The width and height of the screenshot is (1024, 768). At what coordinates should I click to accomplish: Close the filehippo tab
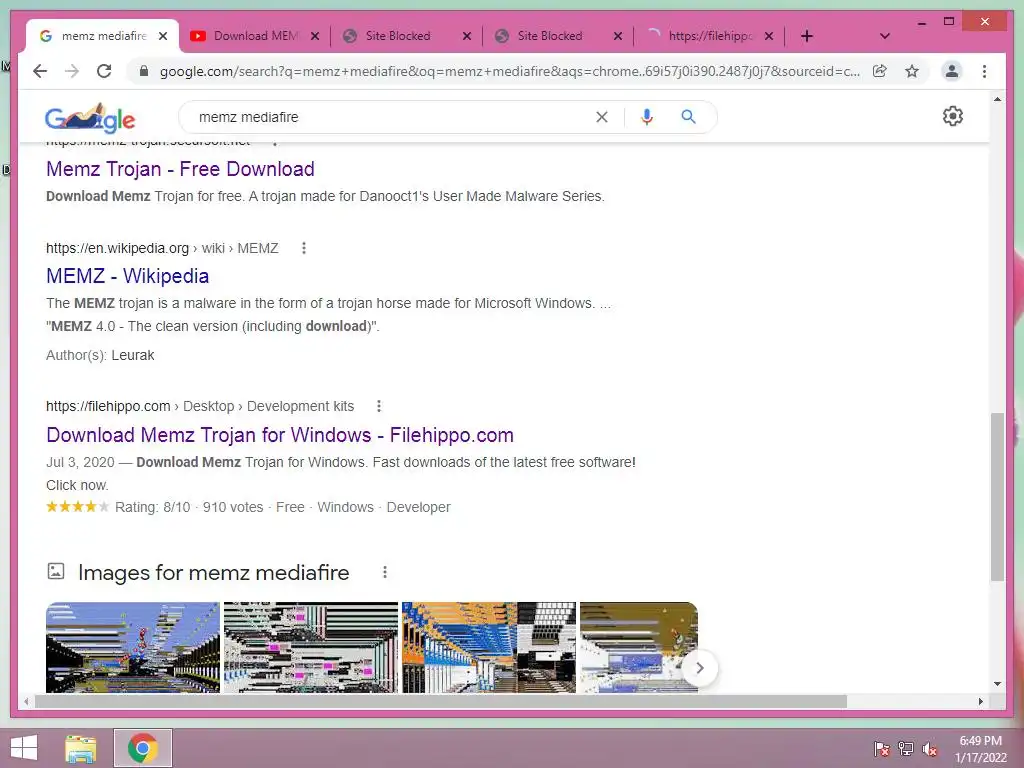769,36
